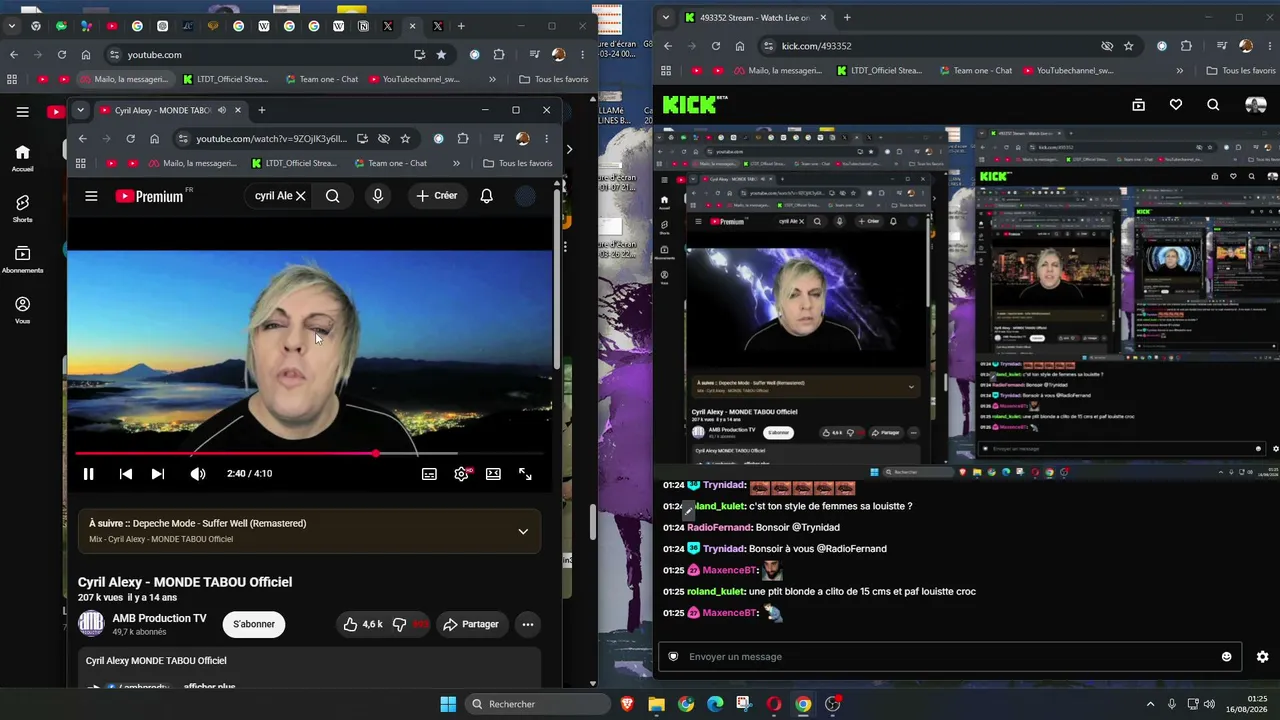
Task: Bookmark the page with the Kick window star
Action: 1129,46
